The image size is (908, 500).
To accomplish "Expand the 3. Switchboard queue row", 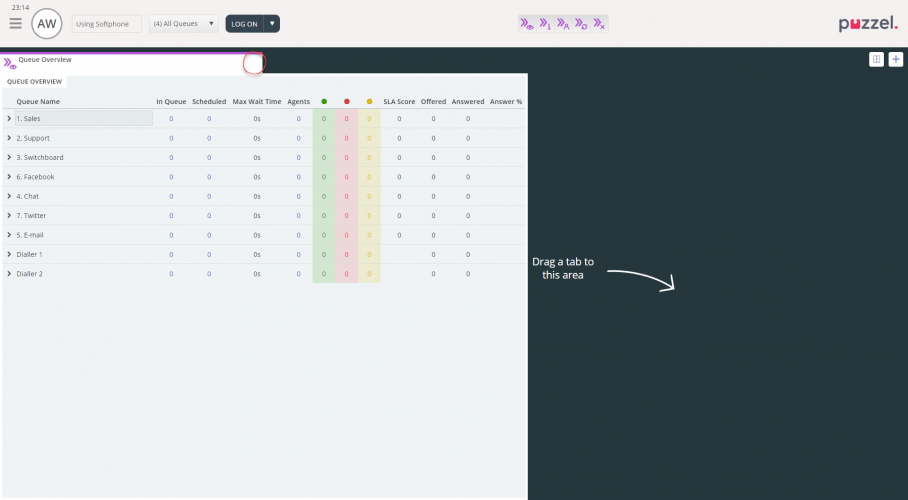I will point(9,157).
